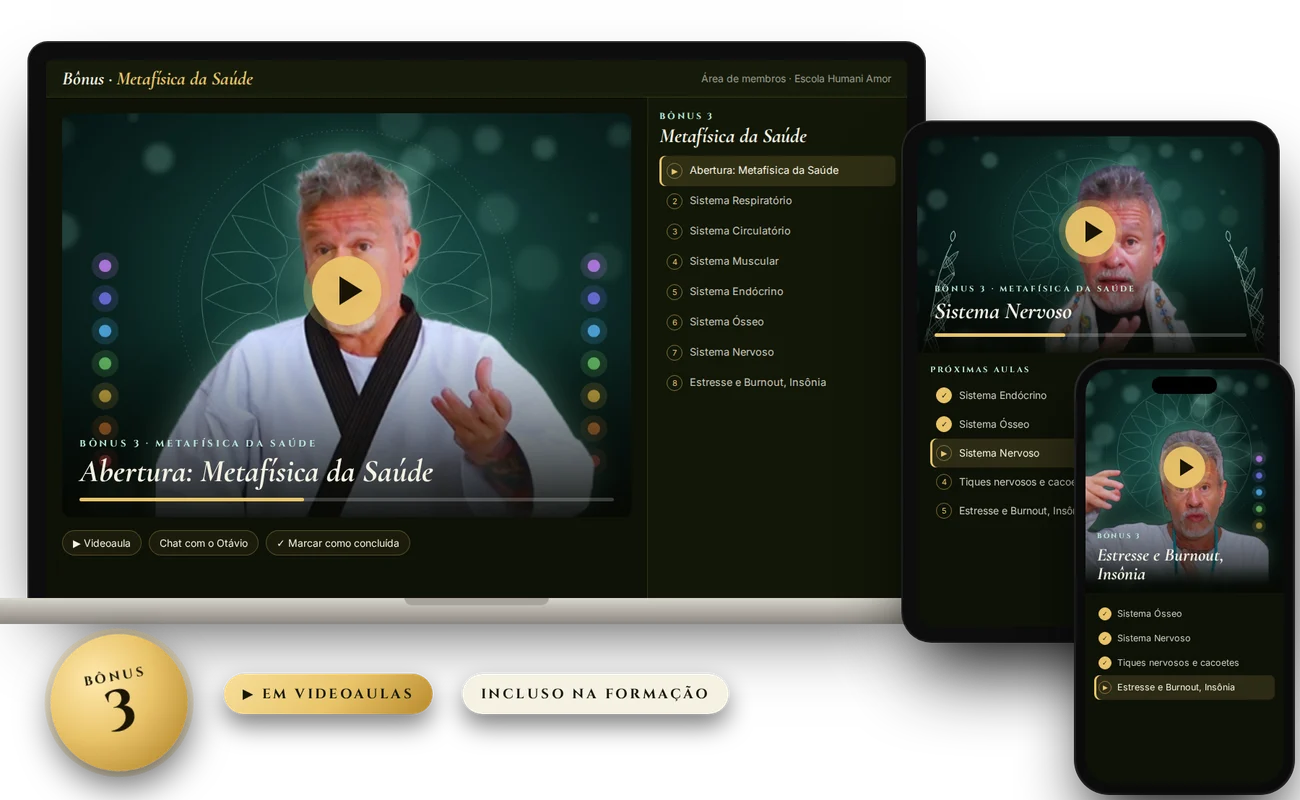Click the laptop video progress bar

(x=347, y=499)
